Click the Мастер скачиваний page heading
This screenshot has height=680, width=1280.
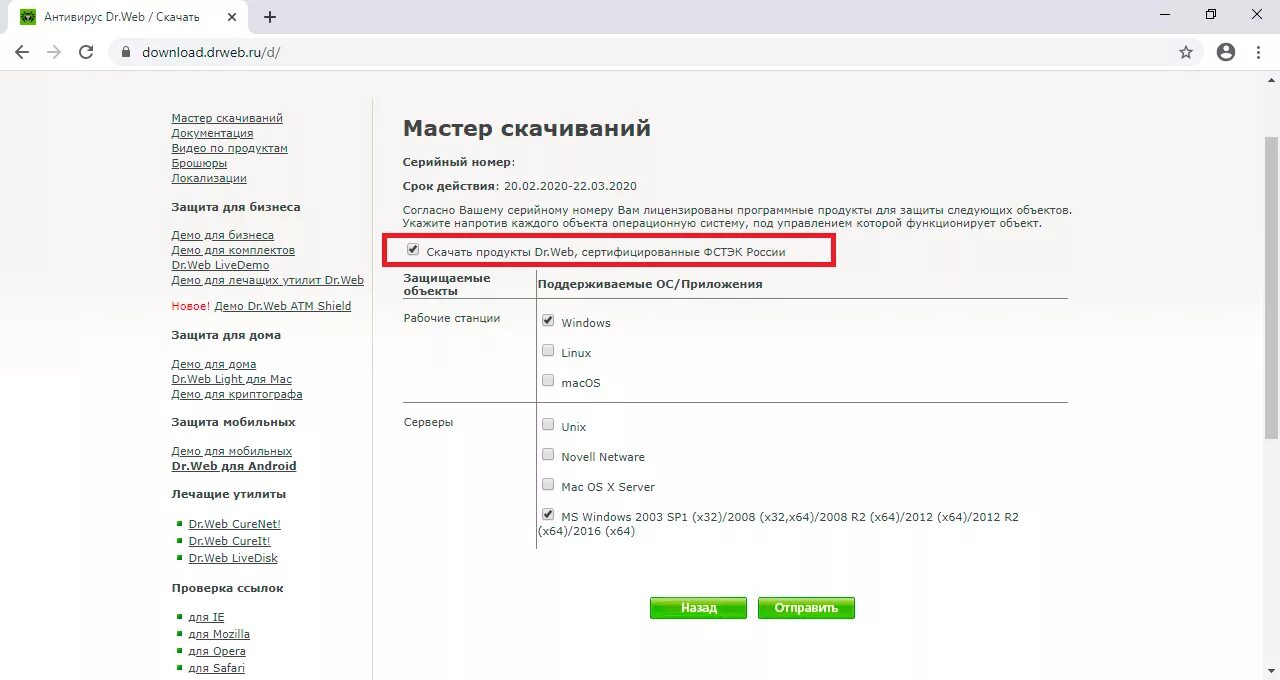527,128
